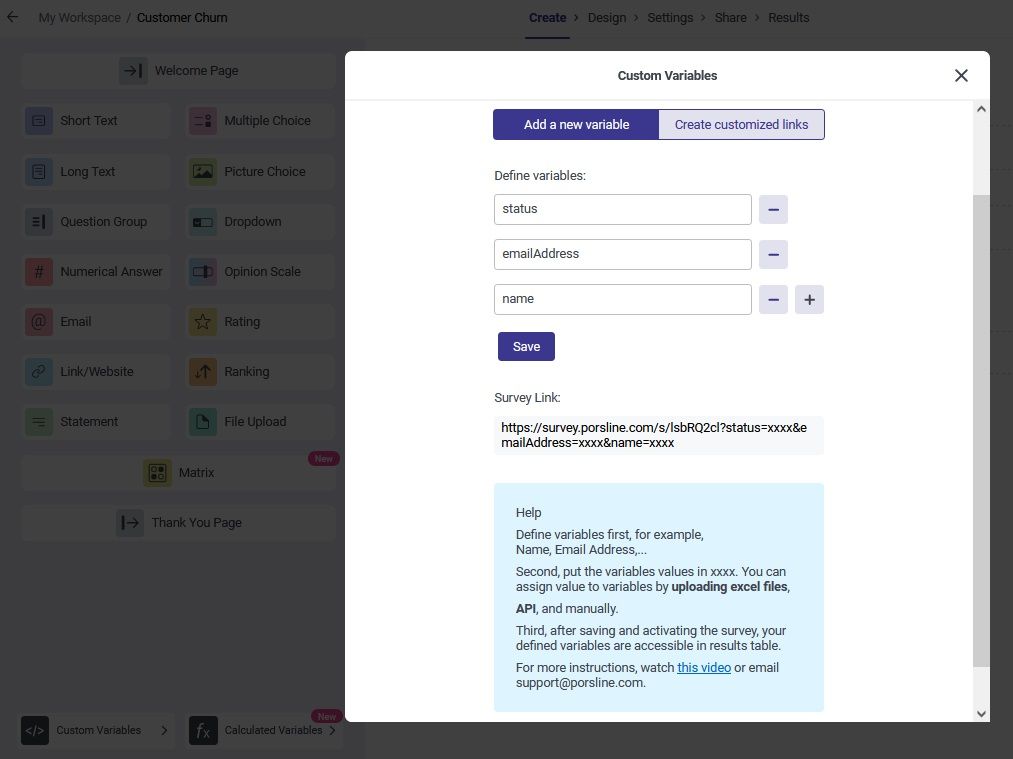Screen dimensions: 1013x759
Task: Click the Long Text icon
Action: click(x=39, y=172)
